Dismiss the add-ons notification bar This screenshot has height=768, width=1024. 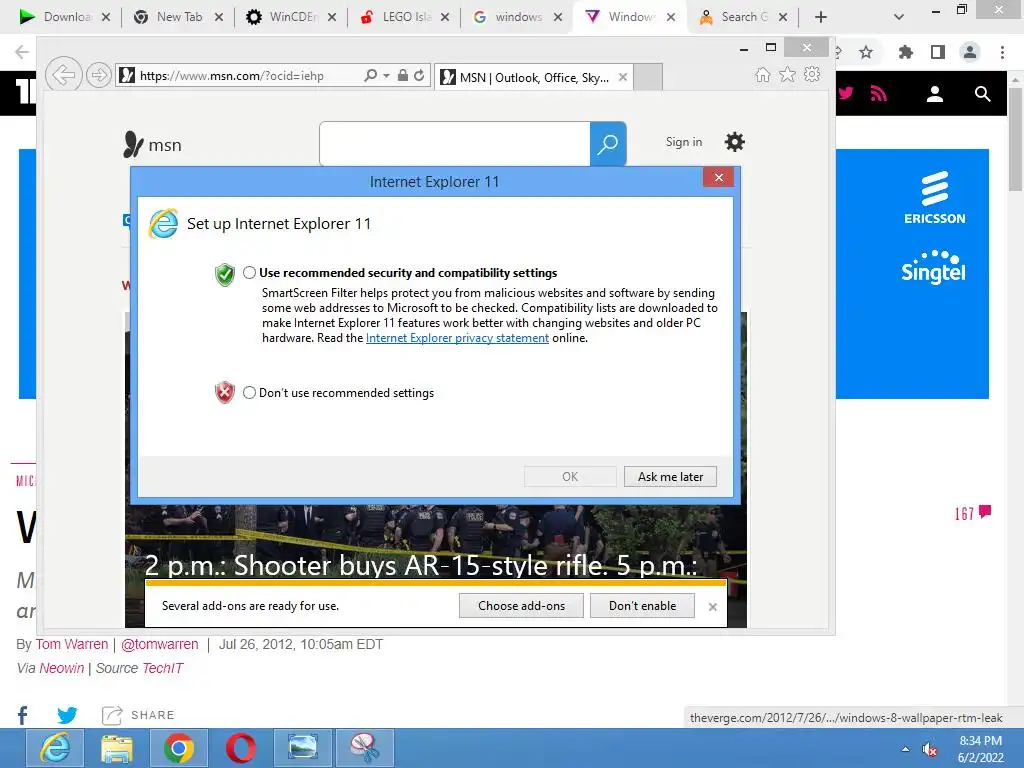[712, 607]
